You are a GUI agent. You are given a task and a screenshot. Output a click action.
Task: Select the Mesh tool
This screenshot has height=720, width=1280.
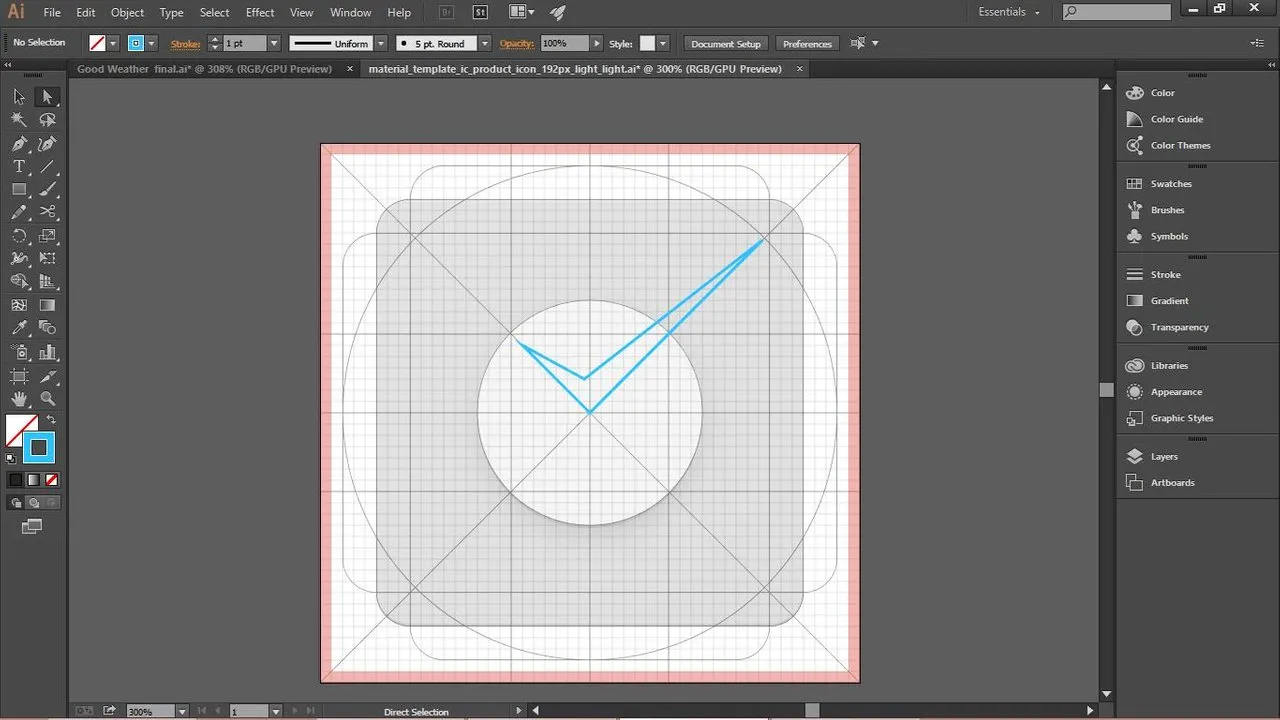point(19,305)
